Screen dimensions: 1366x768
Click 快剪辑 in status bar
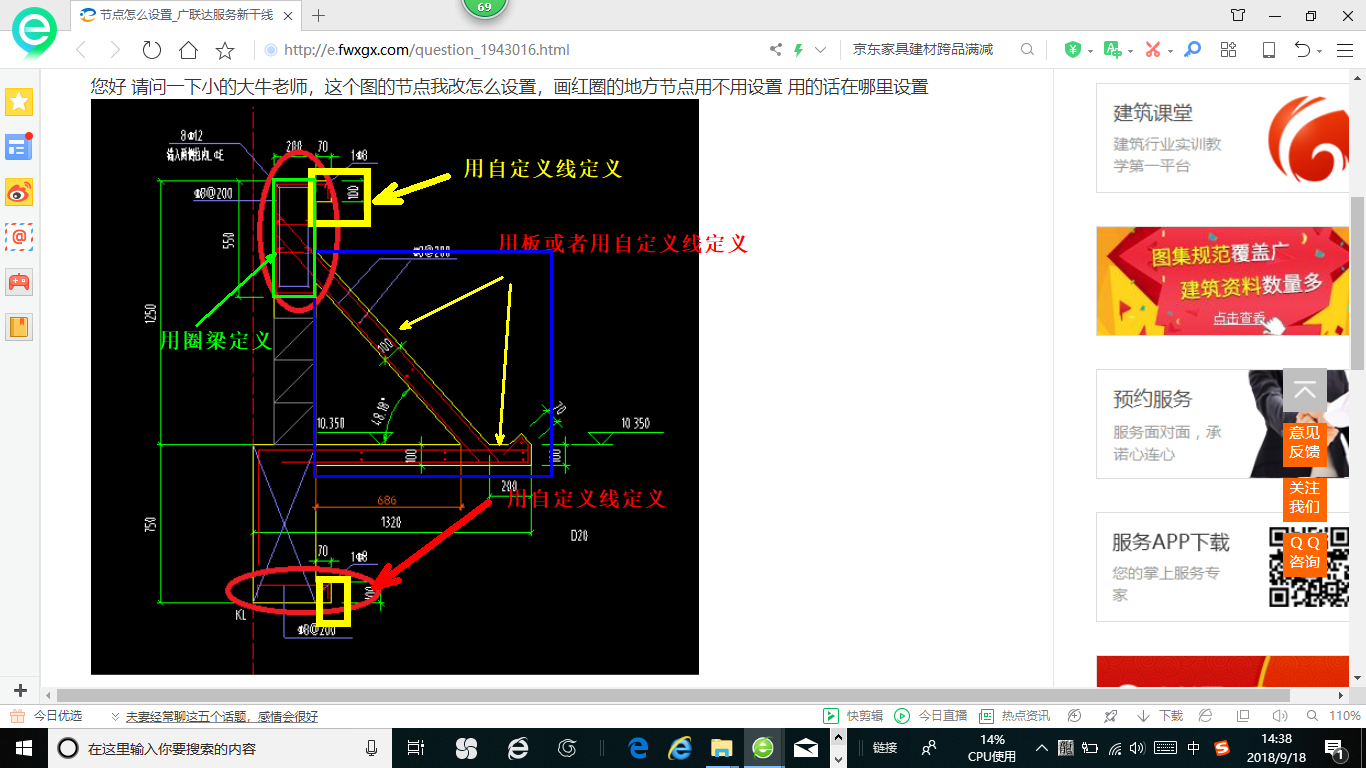pyautogui.click(x=853, y=716)
